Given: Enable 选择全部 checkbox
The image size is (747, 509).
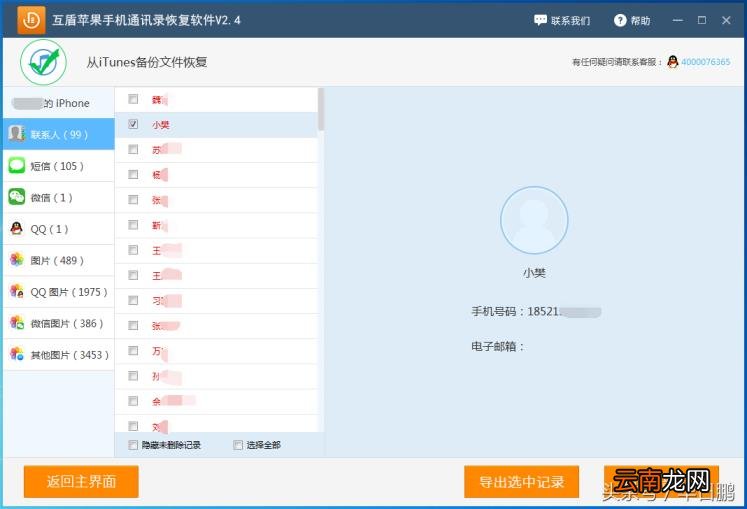Looking at the screenshot, I should tap(238, 445).
